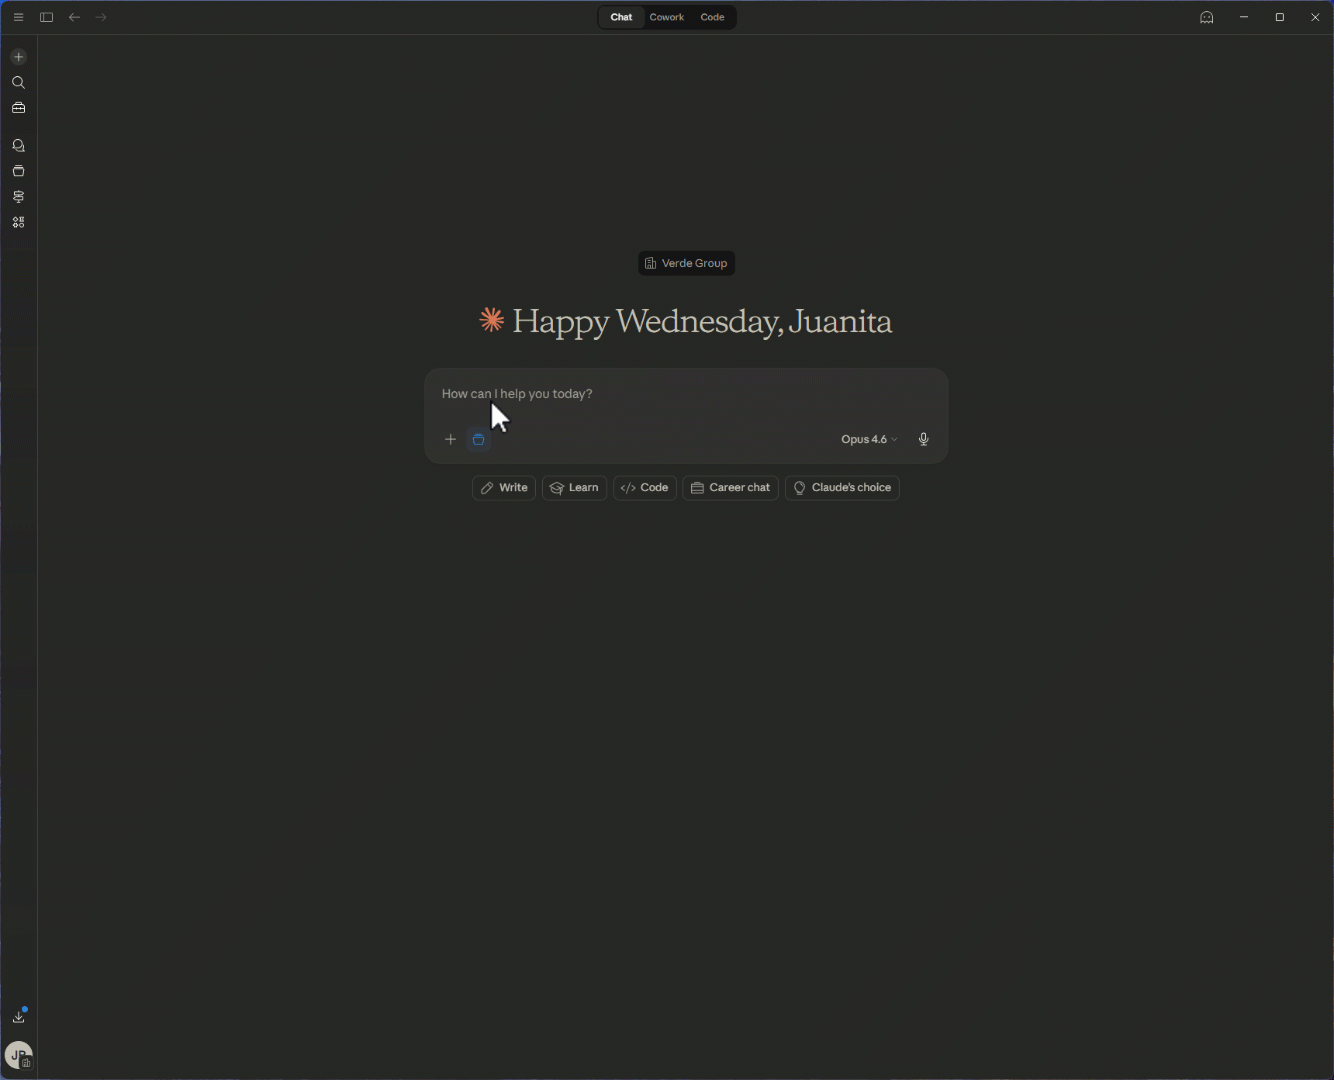Open the hamburger menu in title bar

click(18, 17)
